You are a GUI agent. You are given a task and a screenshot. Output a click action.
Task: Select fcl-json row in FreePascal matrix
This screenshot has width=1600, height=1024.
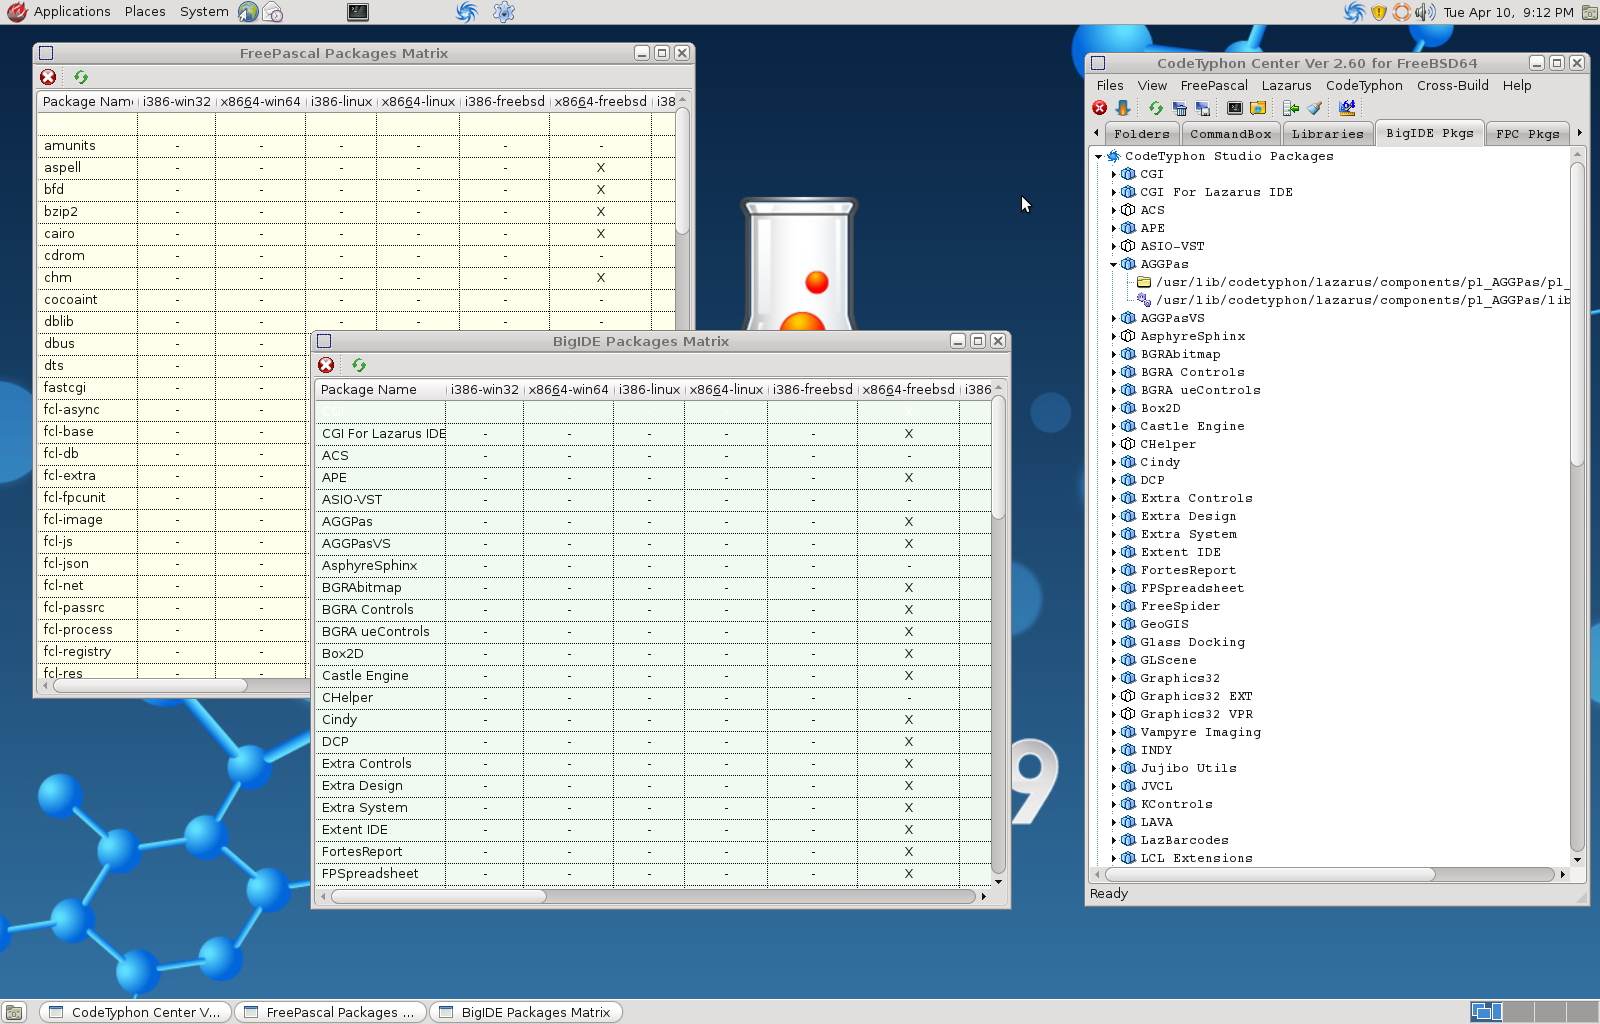coord(172,564)
